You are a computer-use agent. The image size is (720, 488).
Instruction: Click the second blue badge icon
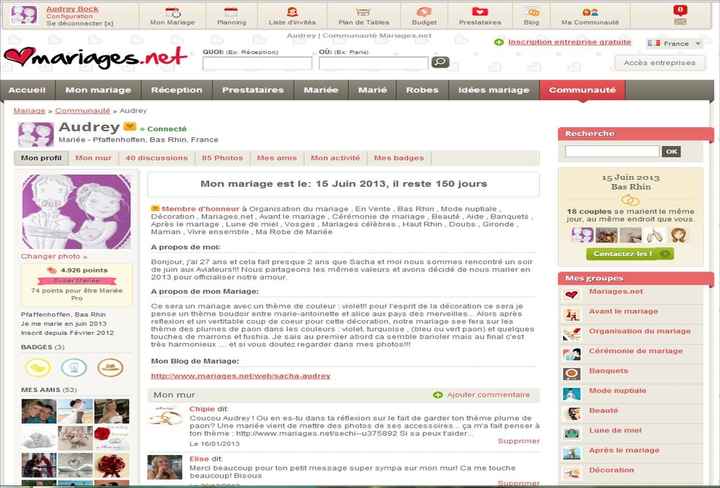click(74, 368)
